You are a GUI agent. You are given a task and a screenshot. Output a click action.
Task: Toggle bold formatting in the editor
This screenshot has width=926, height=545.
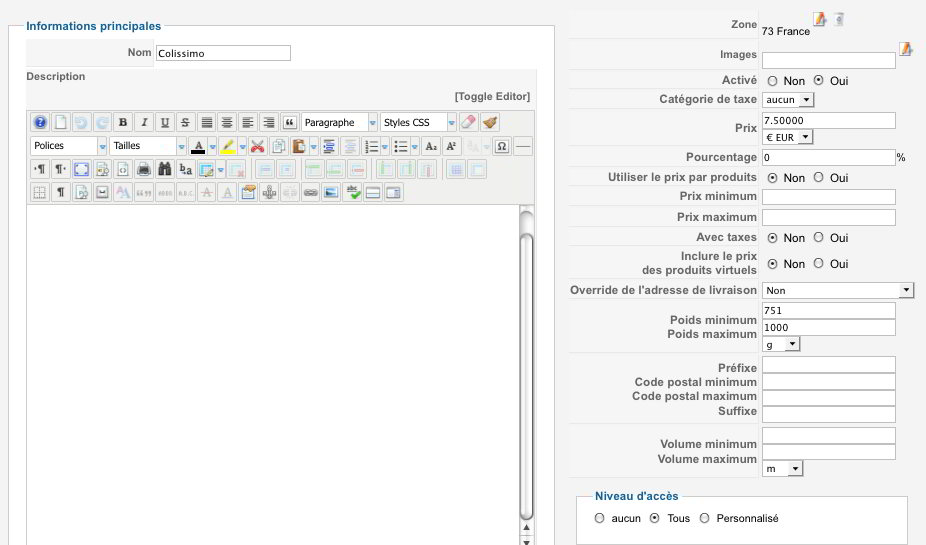pos(123,122)
